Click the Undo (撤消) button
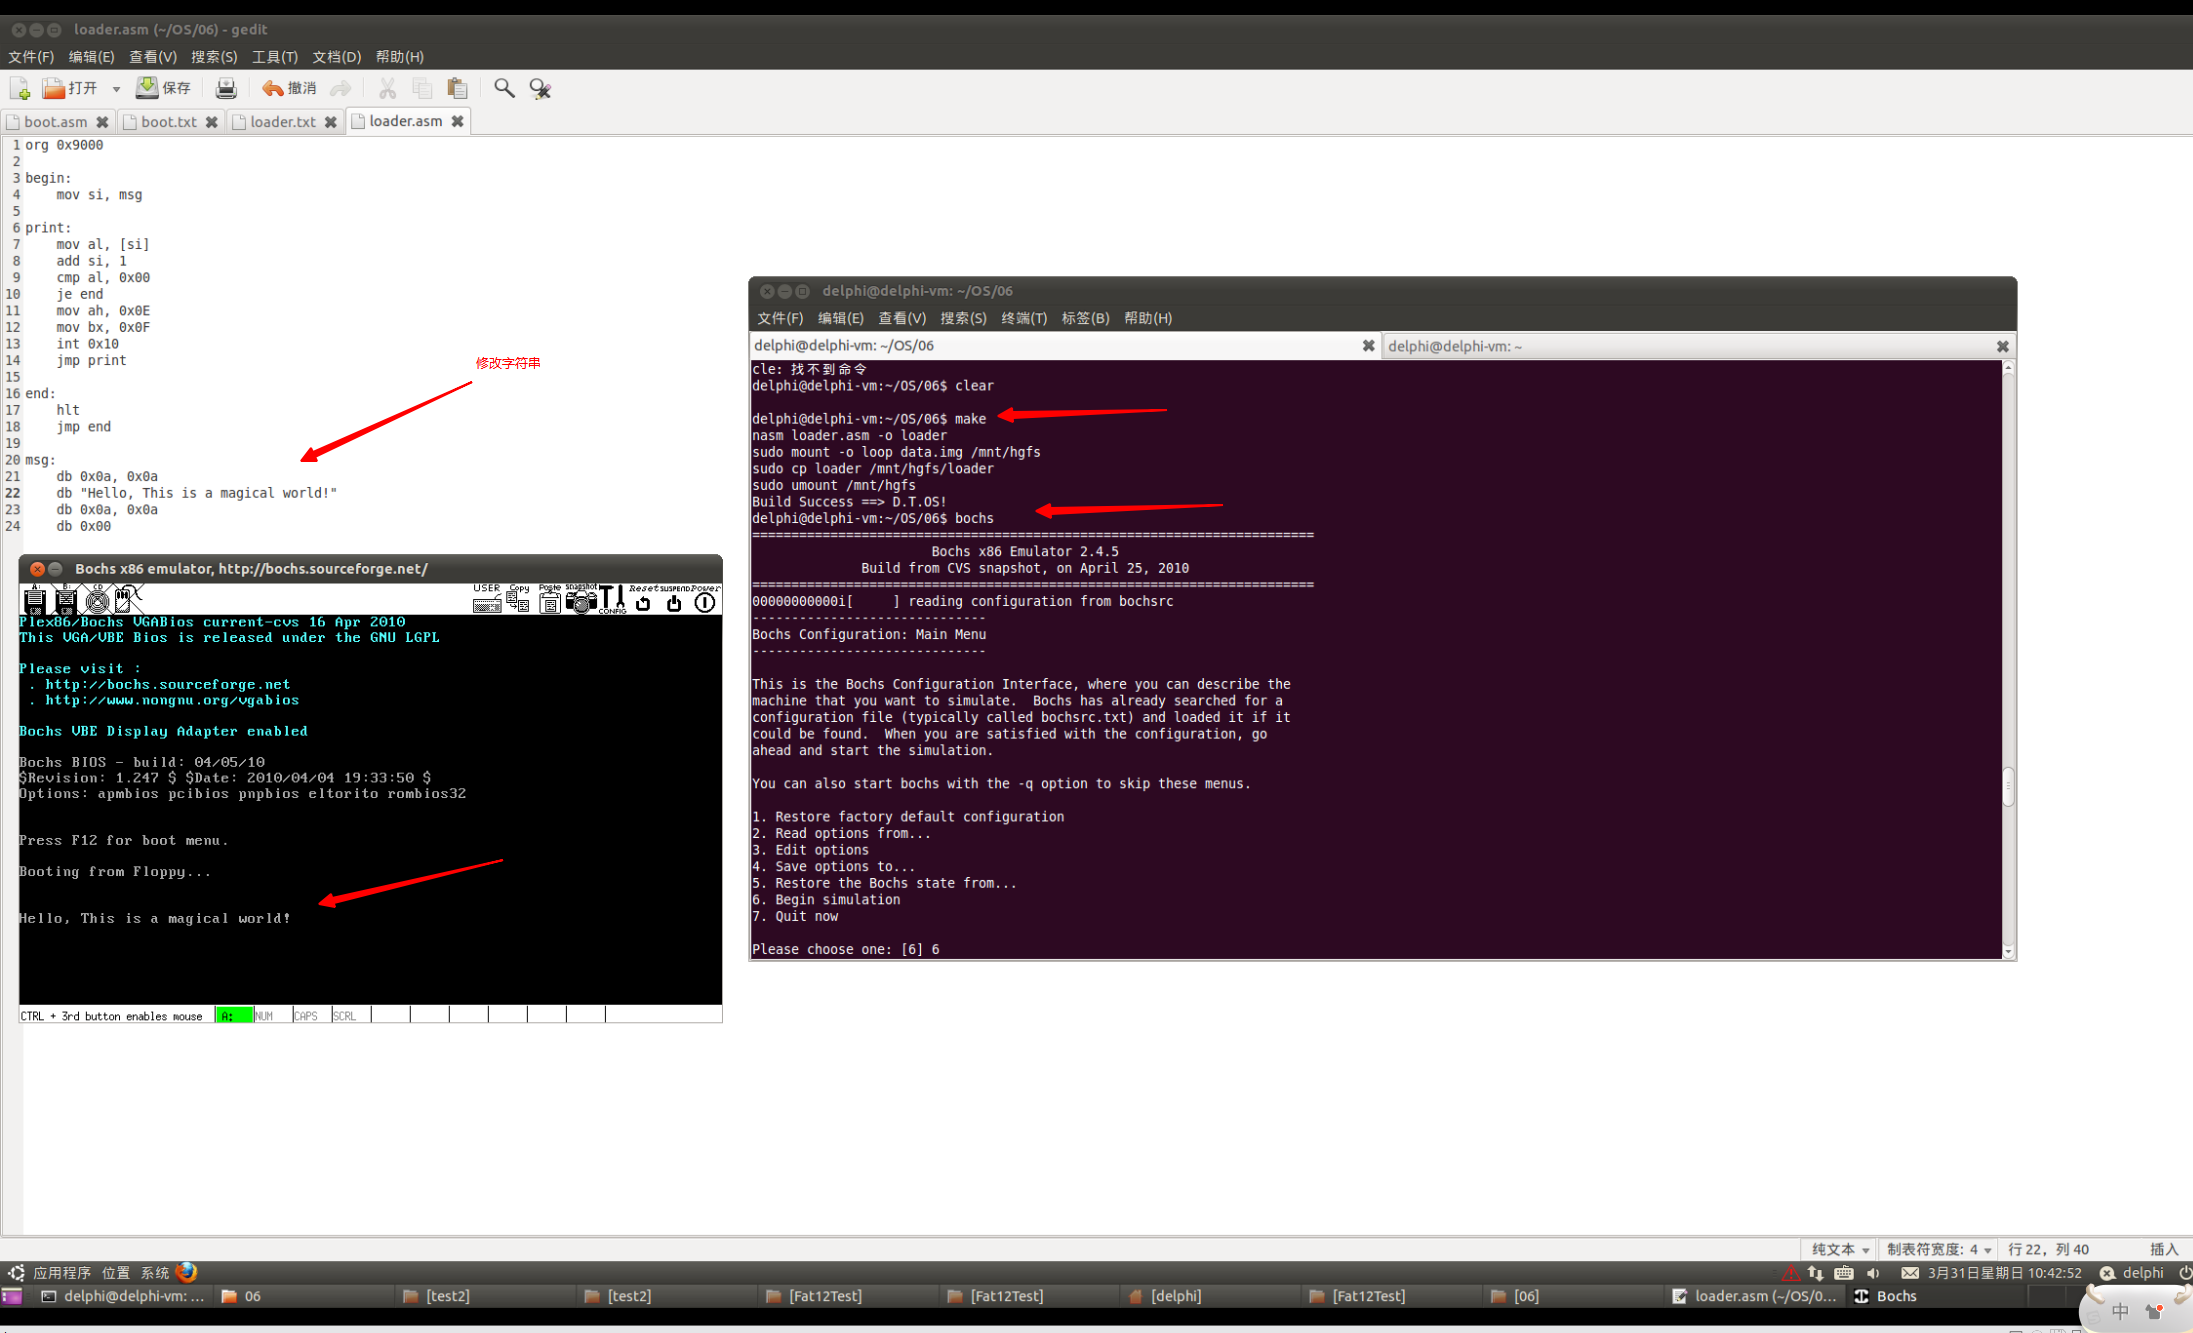 289,88
